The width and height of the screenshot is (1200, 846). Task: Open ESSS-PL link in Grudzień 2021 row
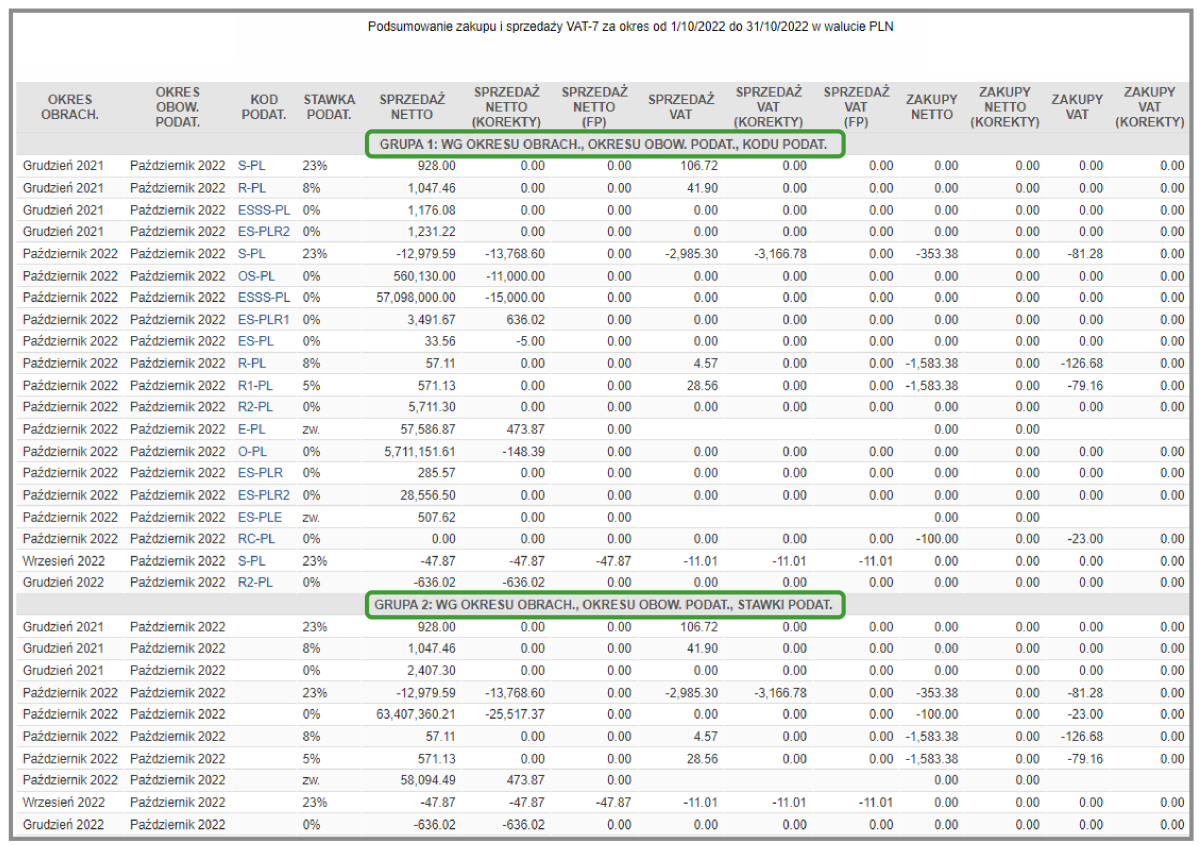click(264, 210)
